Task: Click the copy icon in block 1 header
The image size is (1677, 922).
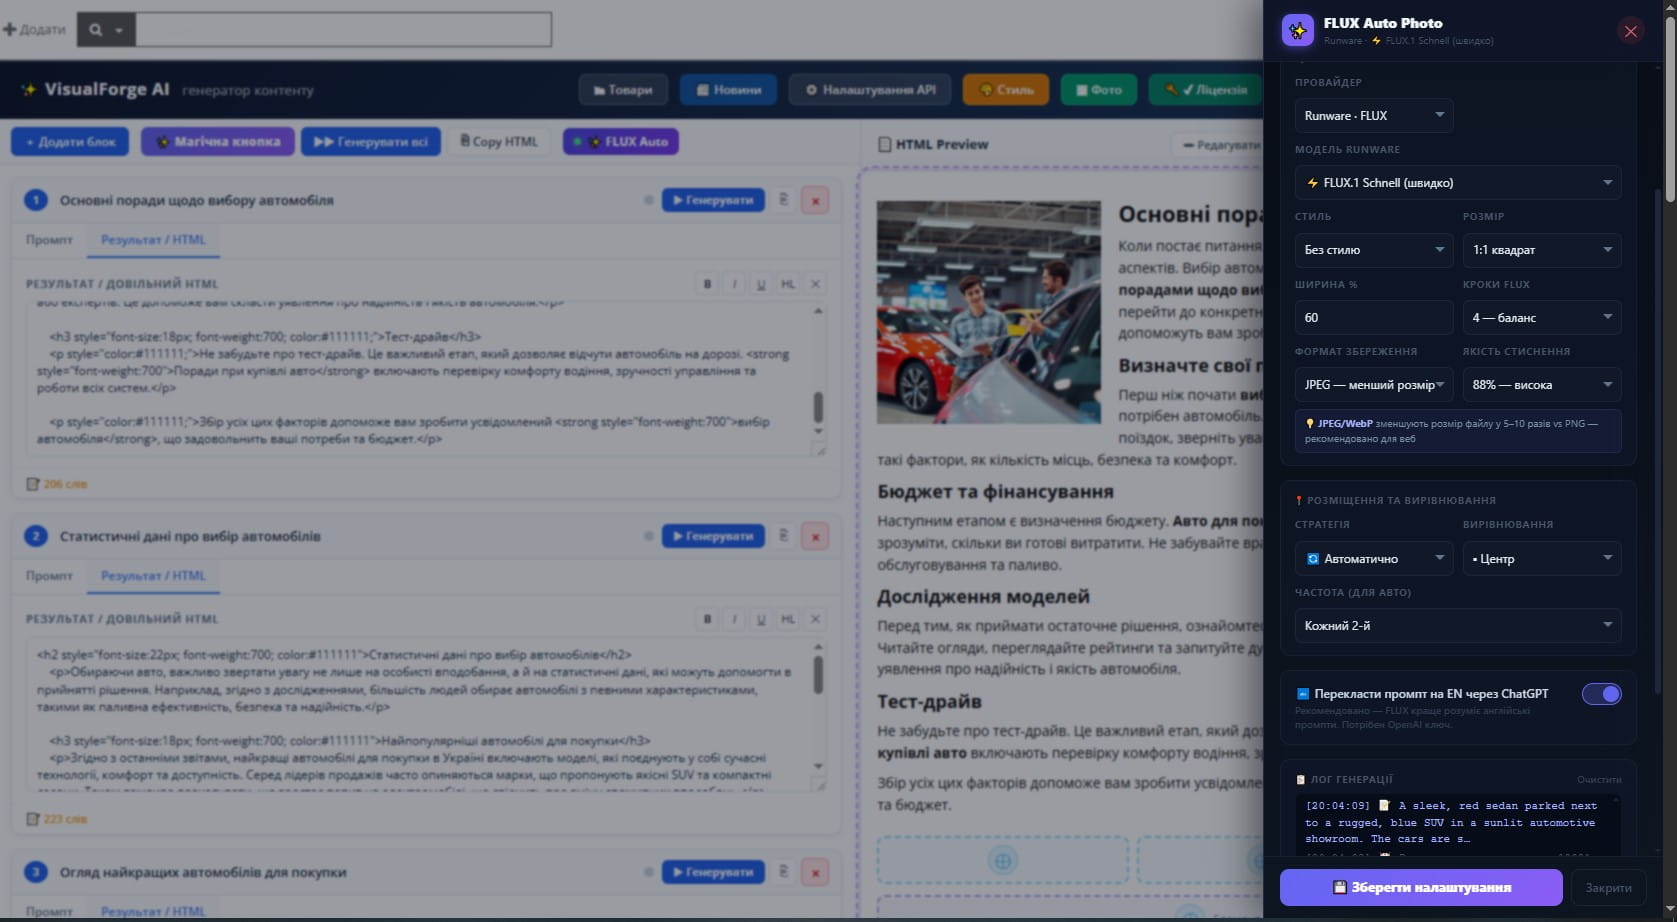Action: pos(784,200)
